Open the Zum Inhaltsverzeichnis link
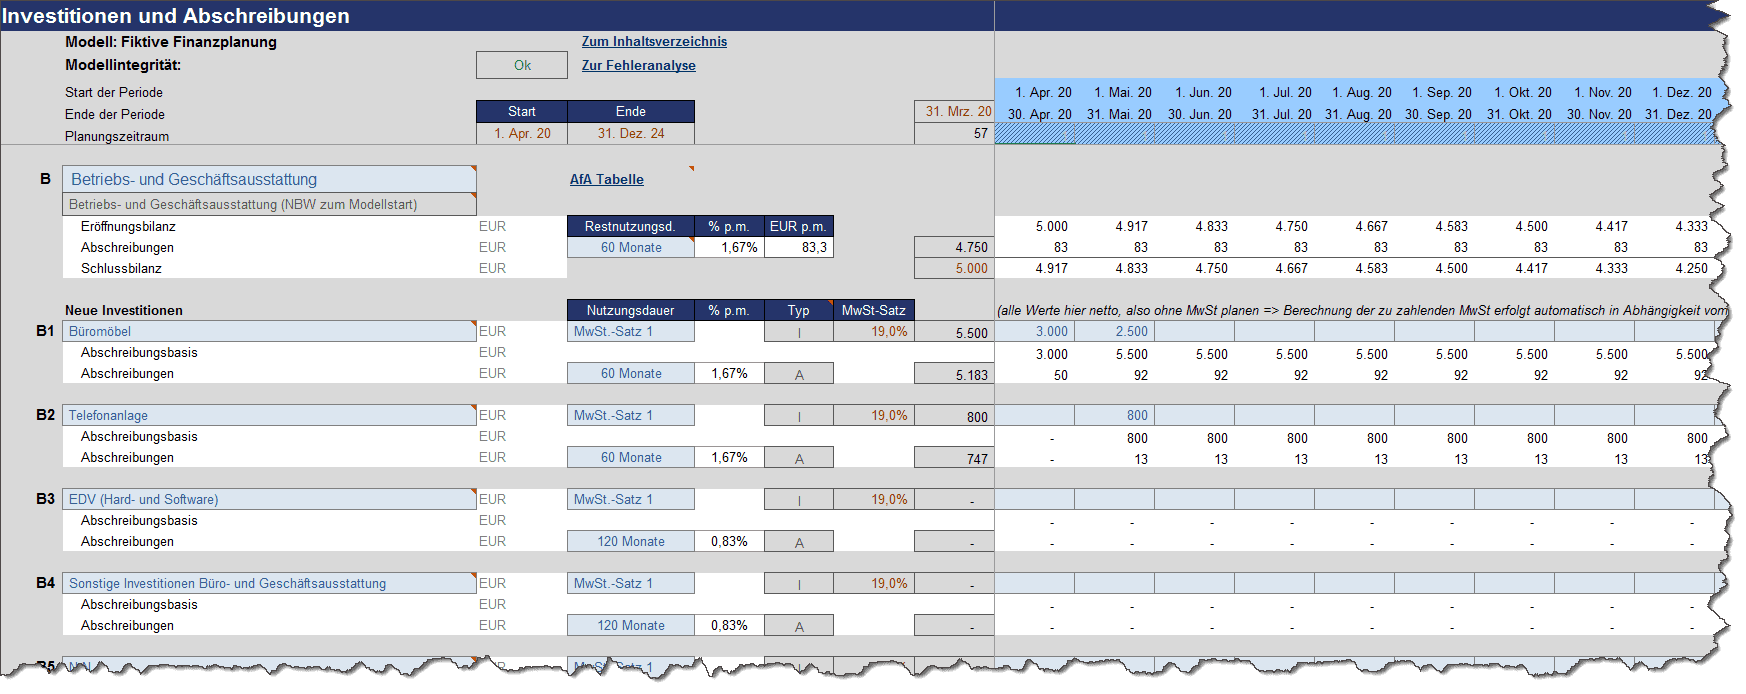Viewport: 1746px width, 694px height. coord(654,42)
